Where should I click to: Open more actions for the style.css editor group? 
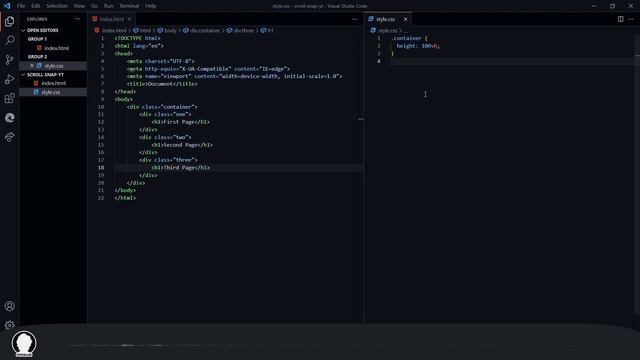tap(631, 19)
